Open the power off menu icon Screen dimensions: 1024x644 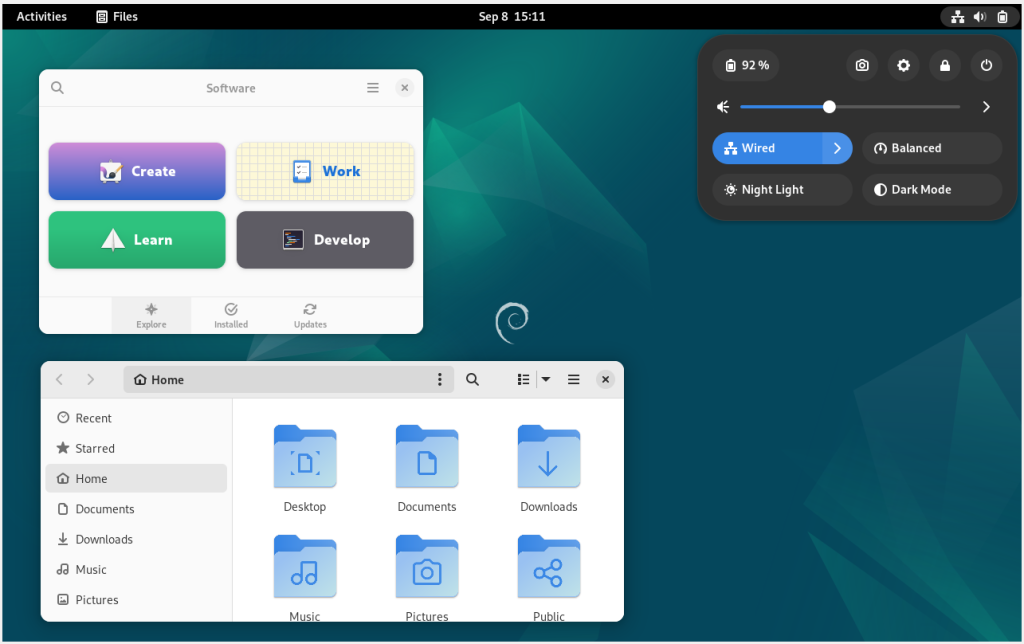[986, 65]
